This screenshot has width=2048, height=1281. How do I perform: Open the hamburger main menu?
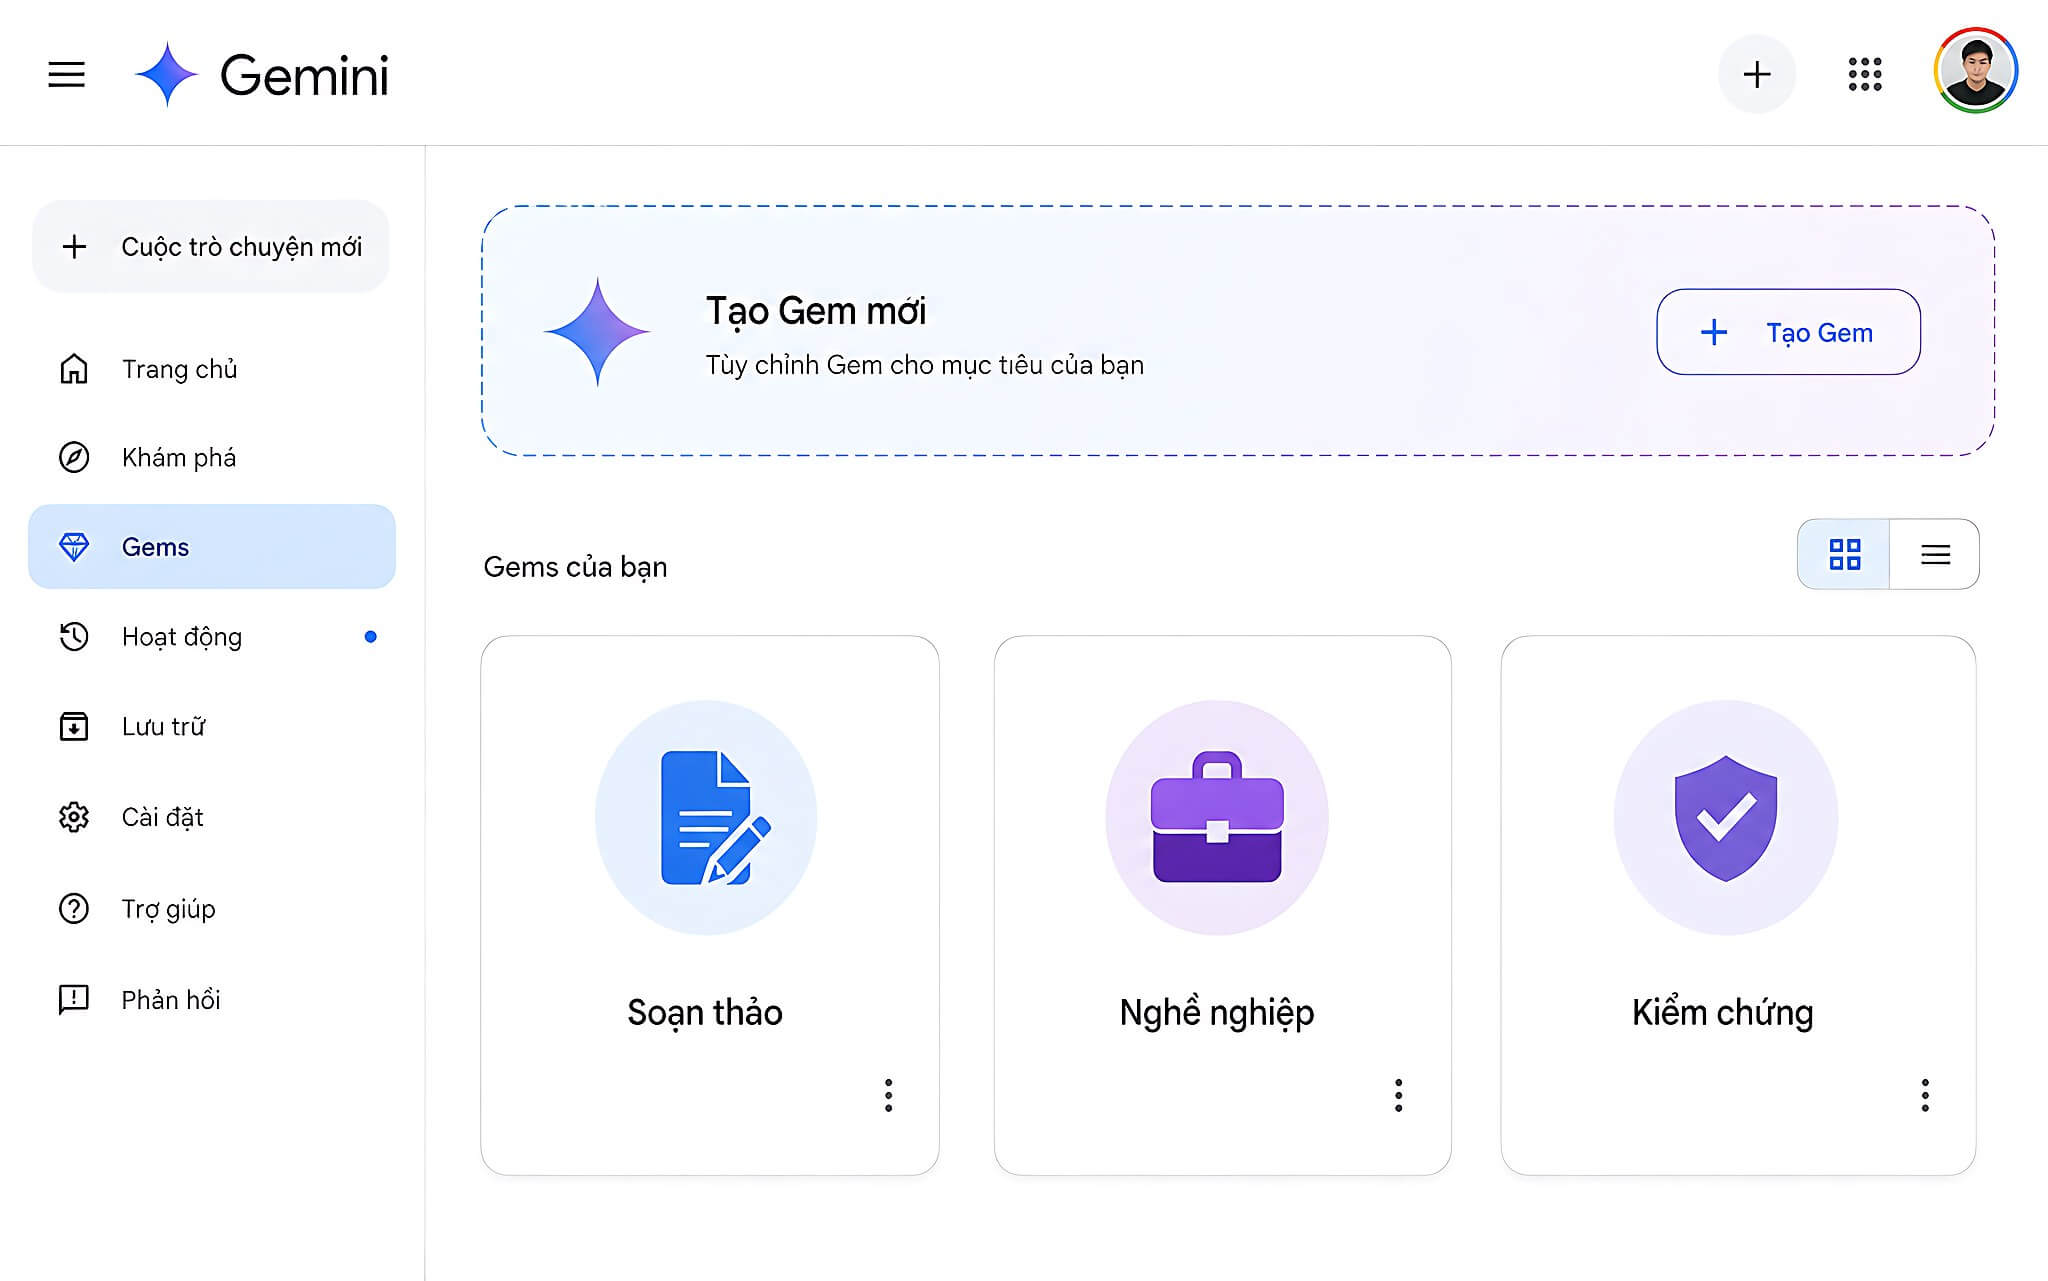[x=66, y=75]
